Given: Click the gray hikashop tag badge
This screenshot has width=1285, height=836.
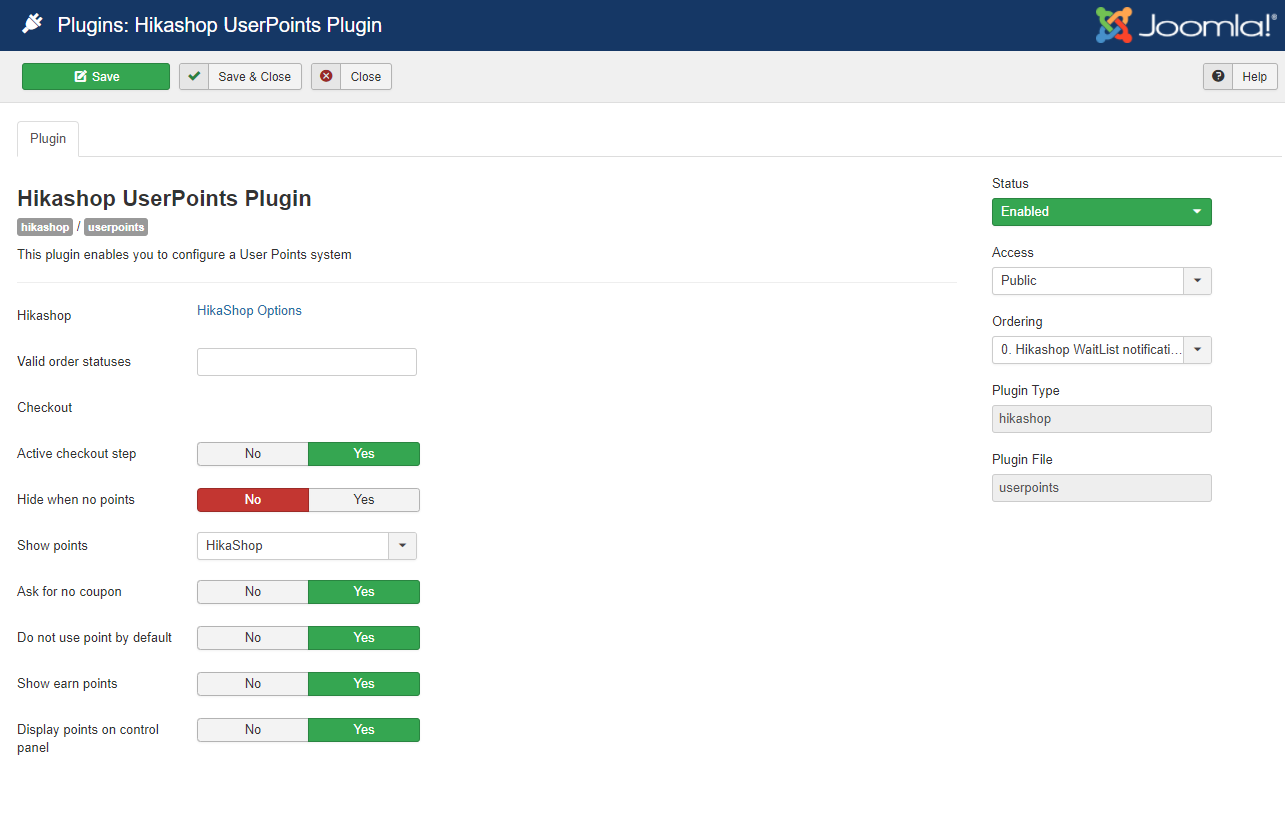Looking at the screenshot, I should [45, 227].
